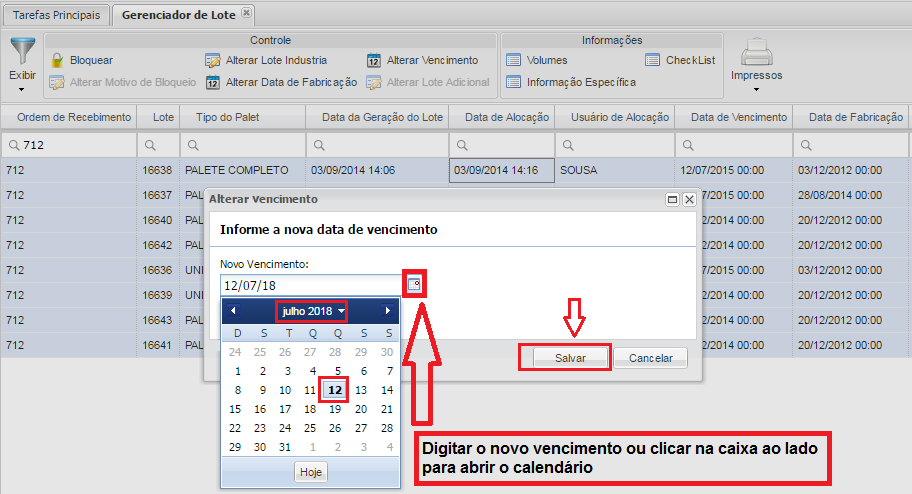Select day 15 in the calendar
Screen dimensions: 912x494
click(235, 409)
